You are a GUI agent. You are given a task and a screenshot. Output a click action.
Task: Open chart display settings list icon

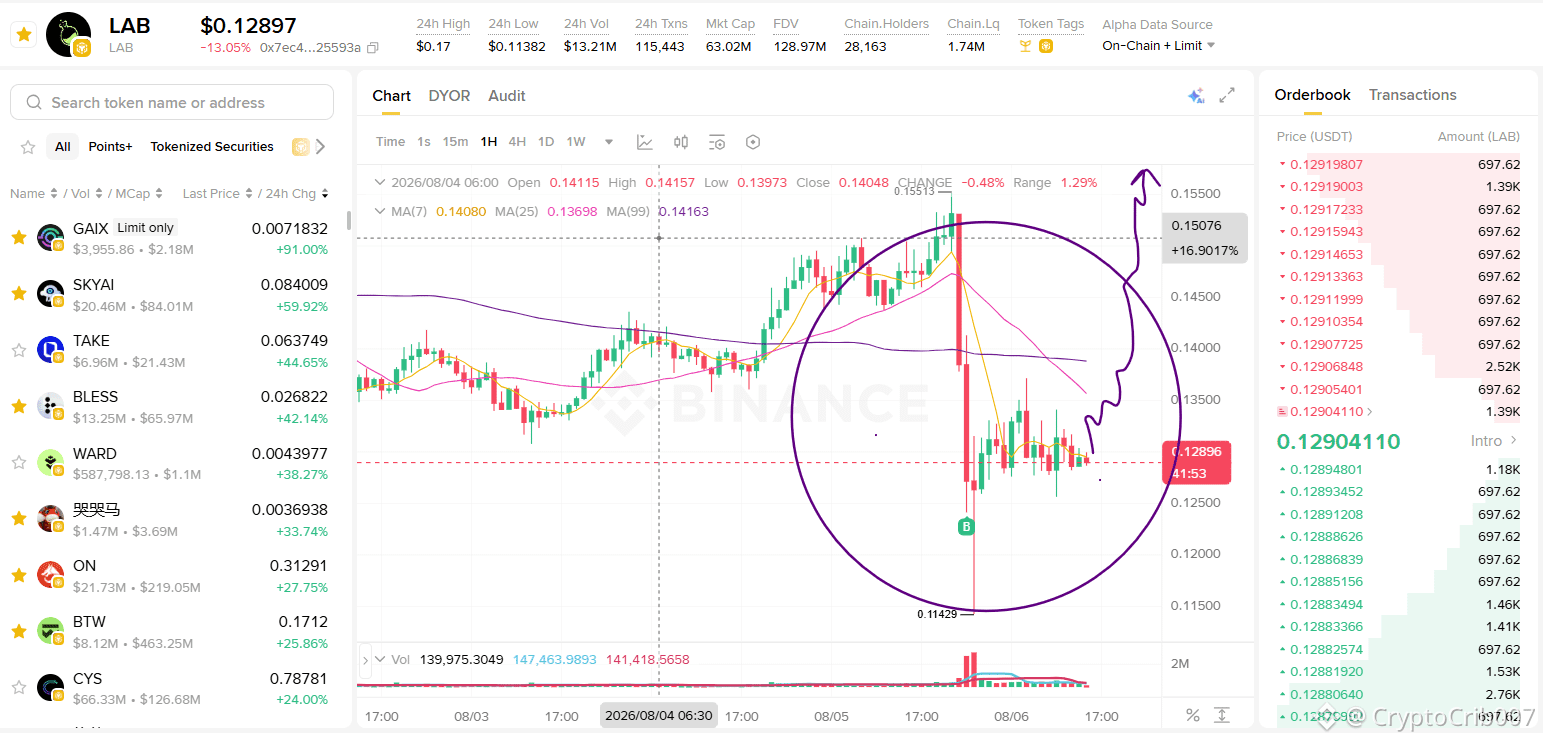pos(717,142)
